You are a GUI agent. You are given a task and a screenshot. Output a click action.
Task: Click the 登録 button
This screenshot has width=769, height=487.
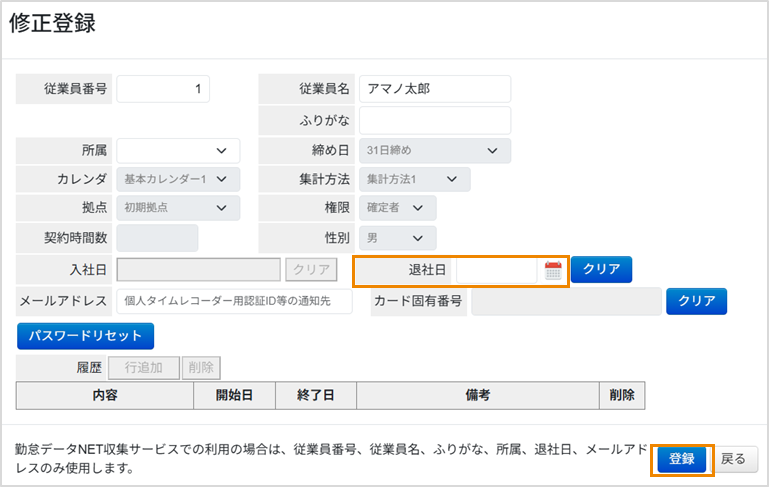tap(682, 459)
